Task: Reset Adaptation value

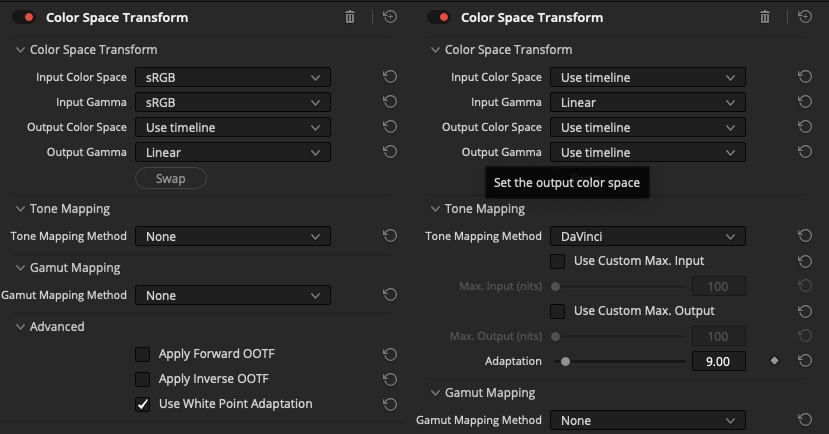Action: [805, 361]
